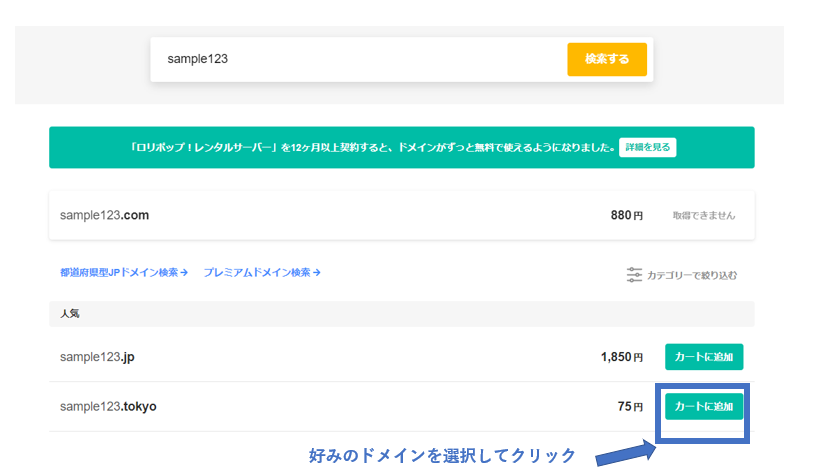Expand カテゴリーで絞り込む category filter
817x473 pixels.
click(x=691, y=274)
